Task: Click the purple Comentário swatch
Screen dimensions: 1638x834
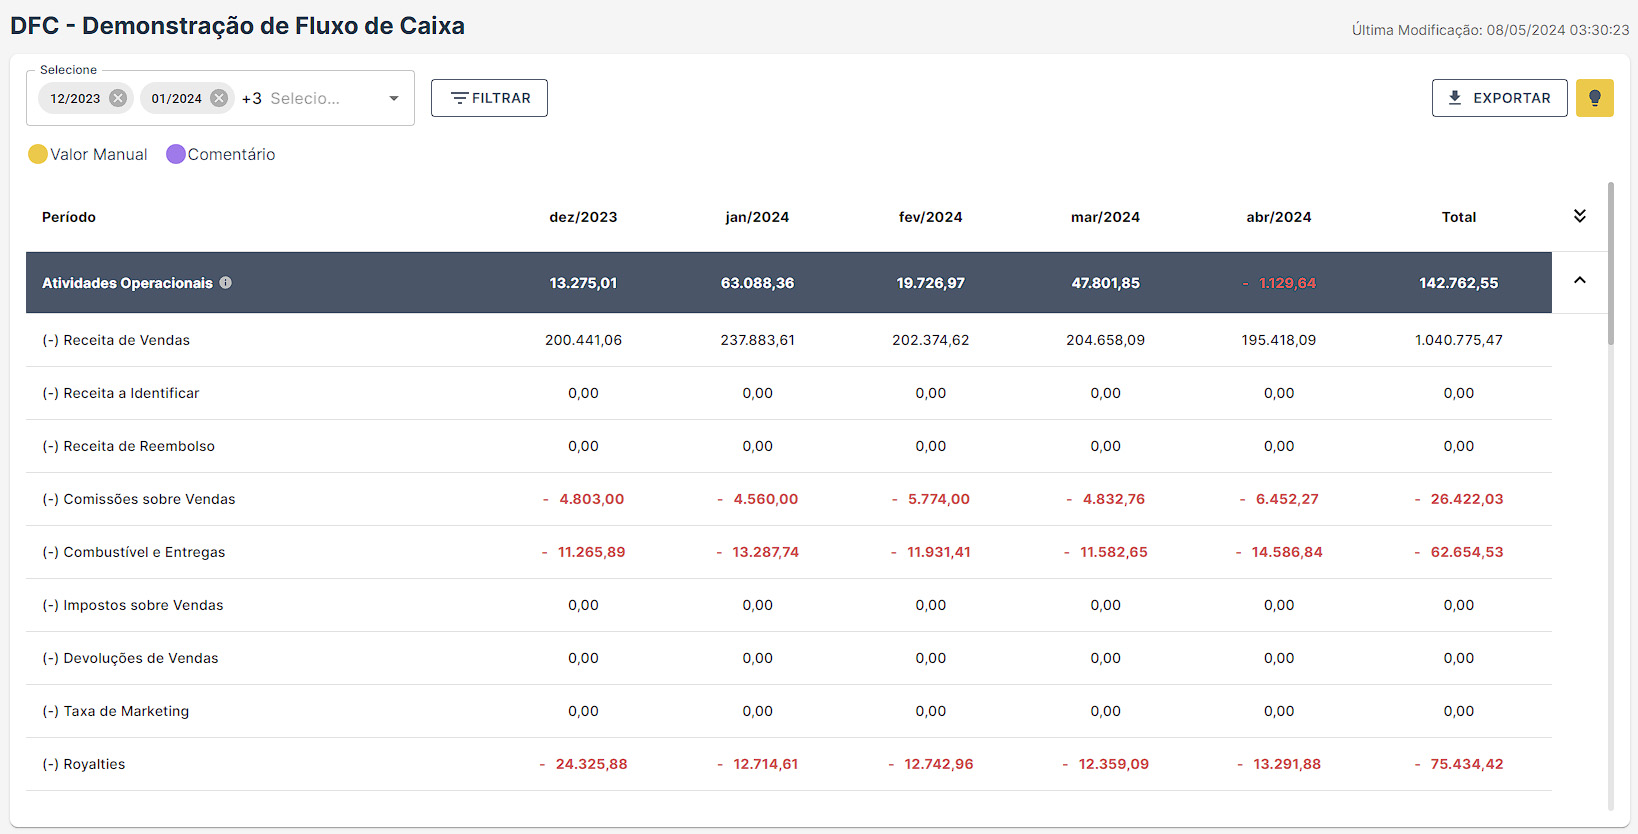Action: pos(176,154)
